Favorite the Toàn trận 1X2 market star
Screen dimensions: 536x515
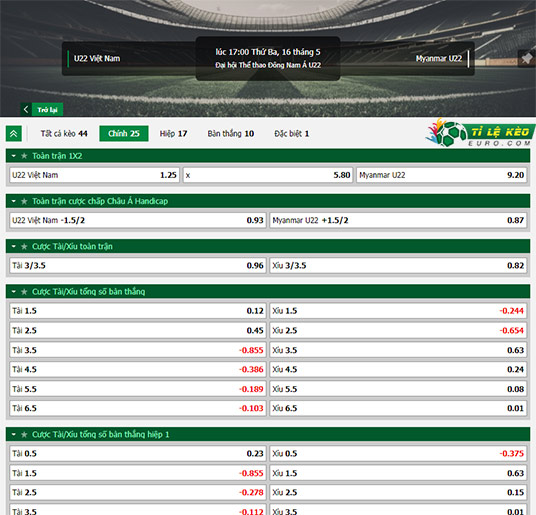pos(24,156)
